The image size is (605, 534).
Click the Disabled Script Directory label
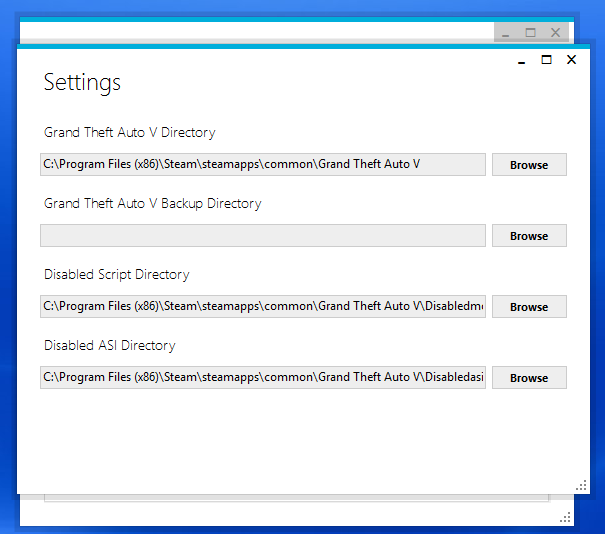(117, 275)
